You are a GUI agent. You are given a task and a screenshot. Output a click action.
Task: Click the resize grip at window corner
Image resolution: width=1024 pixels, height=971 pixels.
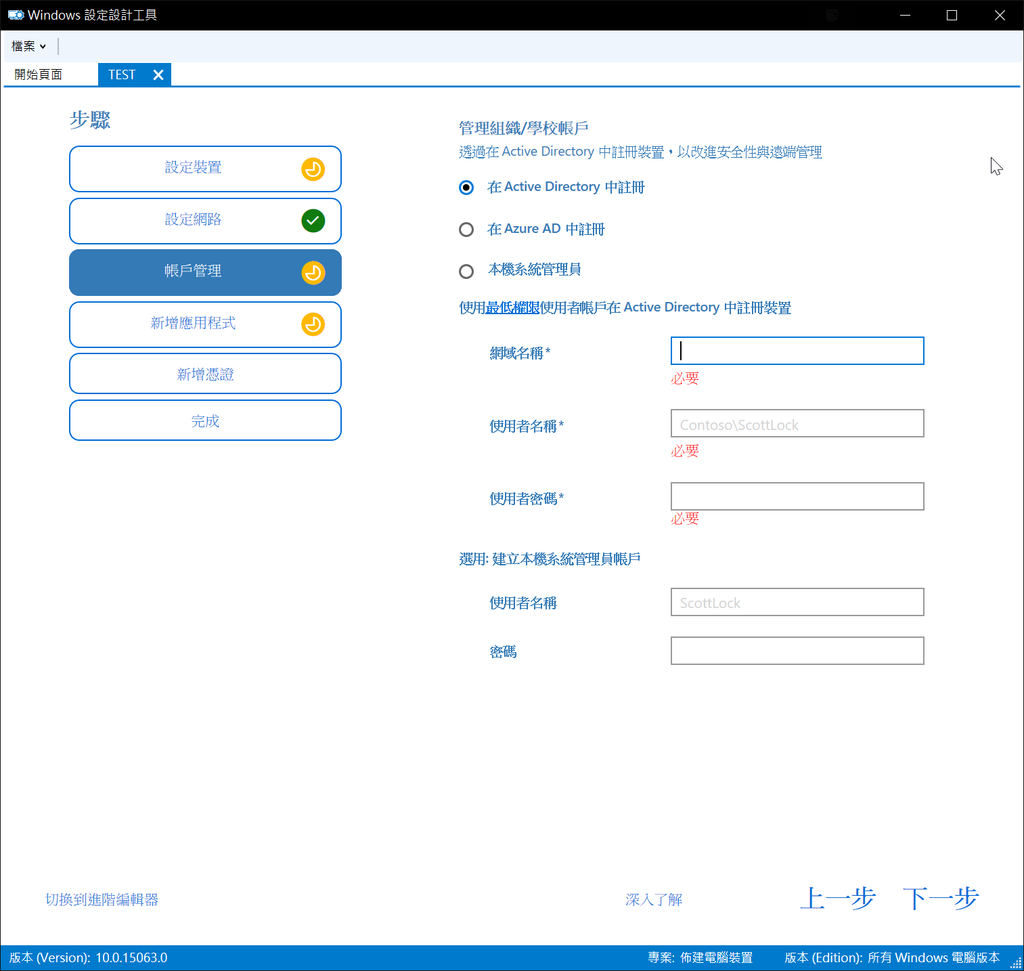pyautogui.click(x=1016, y=963)
